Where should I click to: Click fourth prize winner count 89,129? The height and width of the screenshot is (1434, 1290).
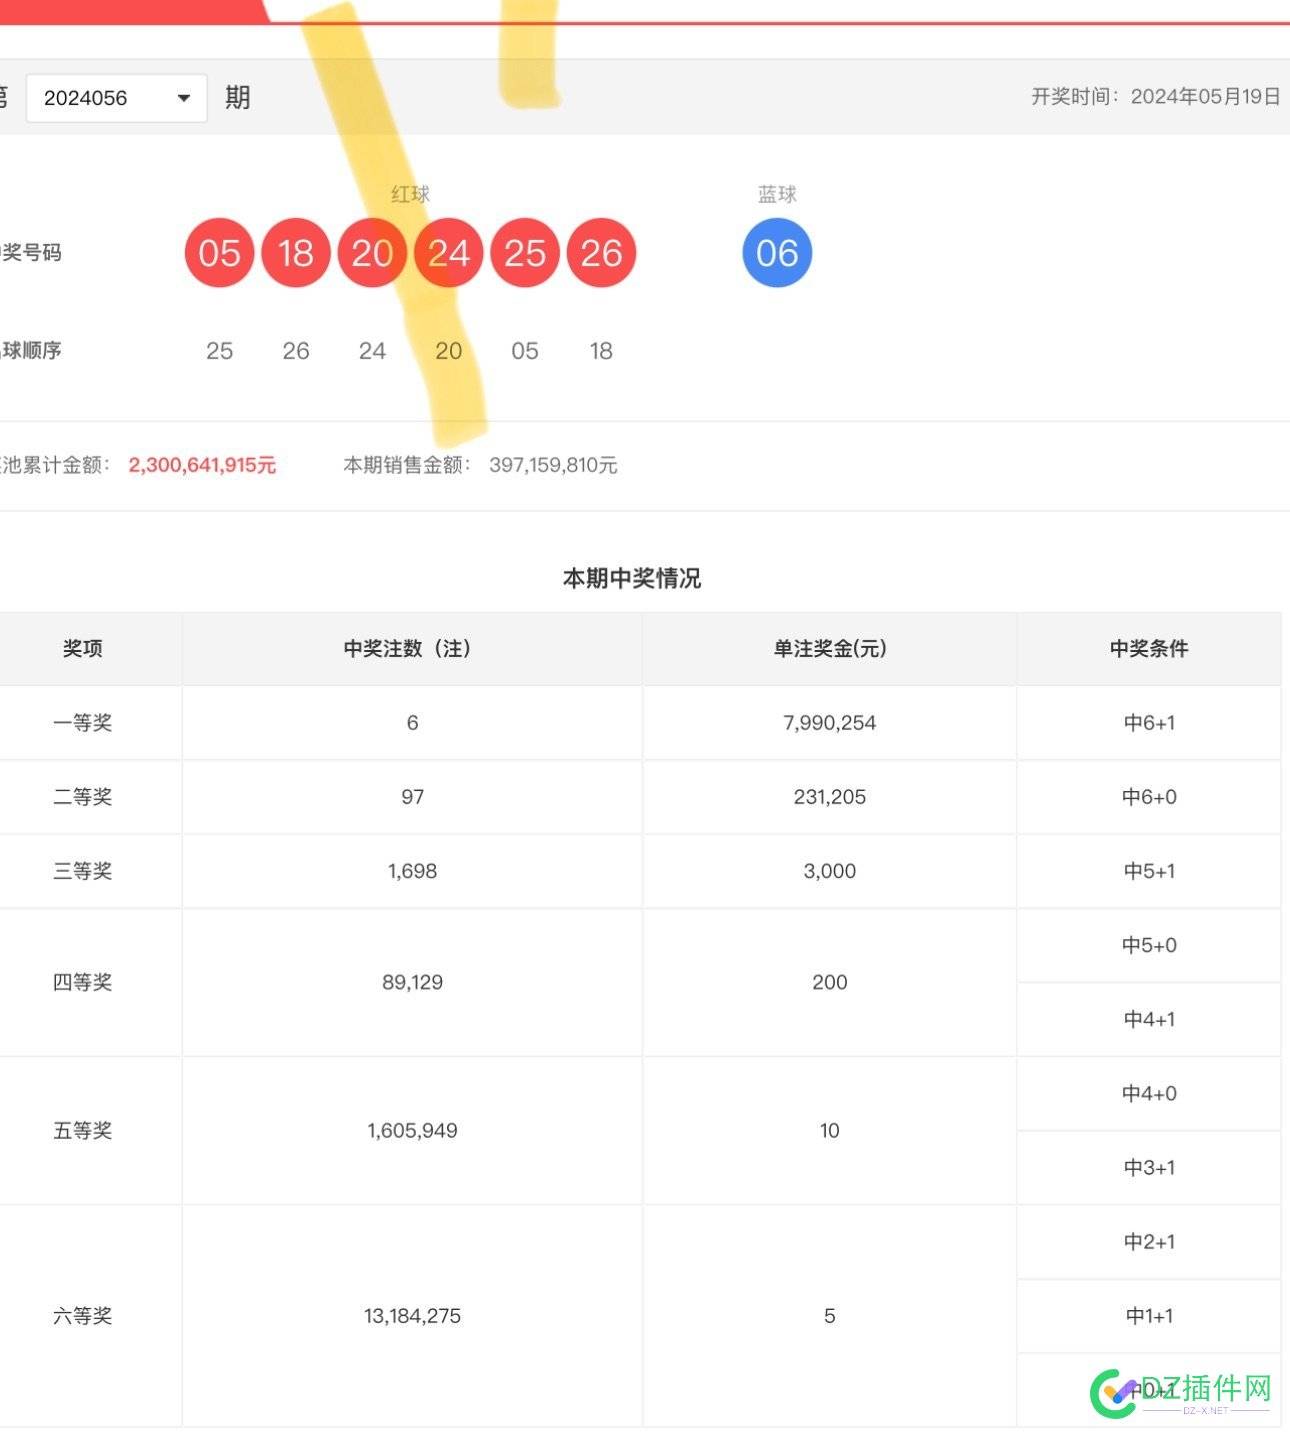coord(413,982)
